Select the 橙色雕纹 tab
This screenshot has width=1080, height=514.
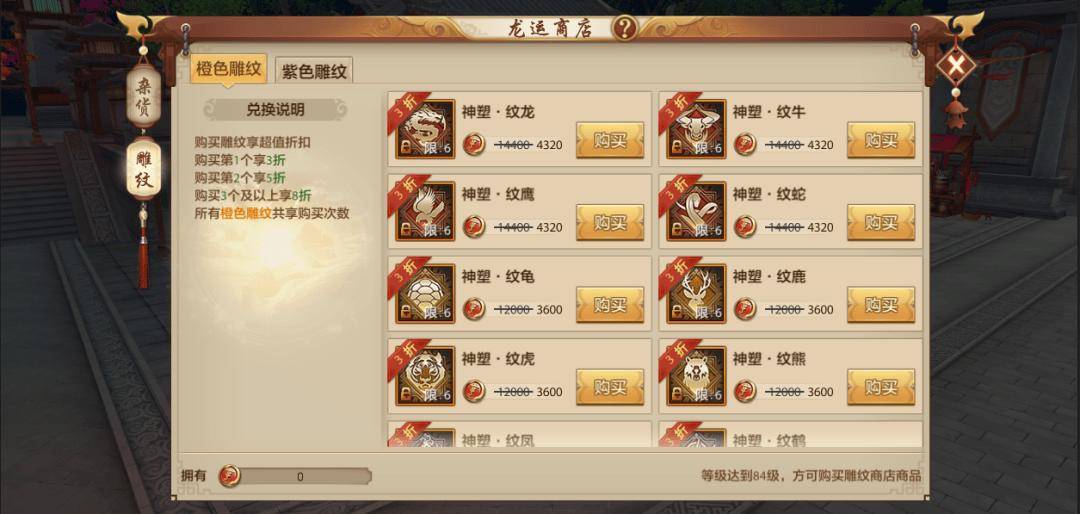click(229, 70)
